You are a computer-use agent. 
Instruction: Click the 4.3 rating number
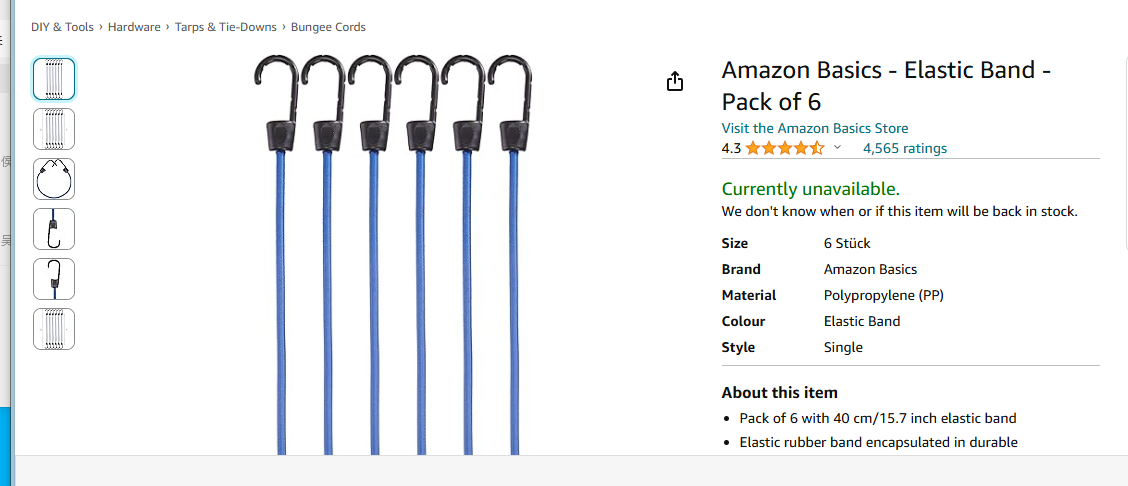point(731,149)
